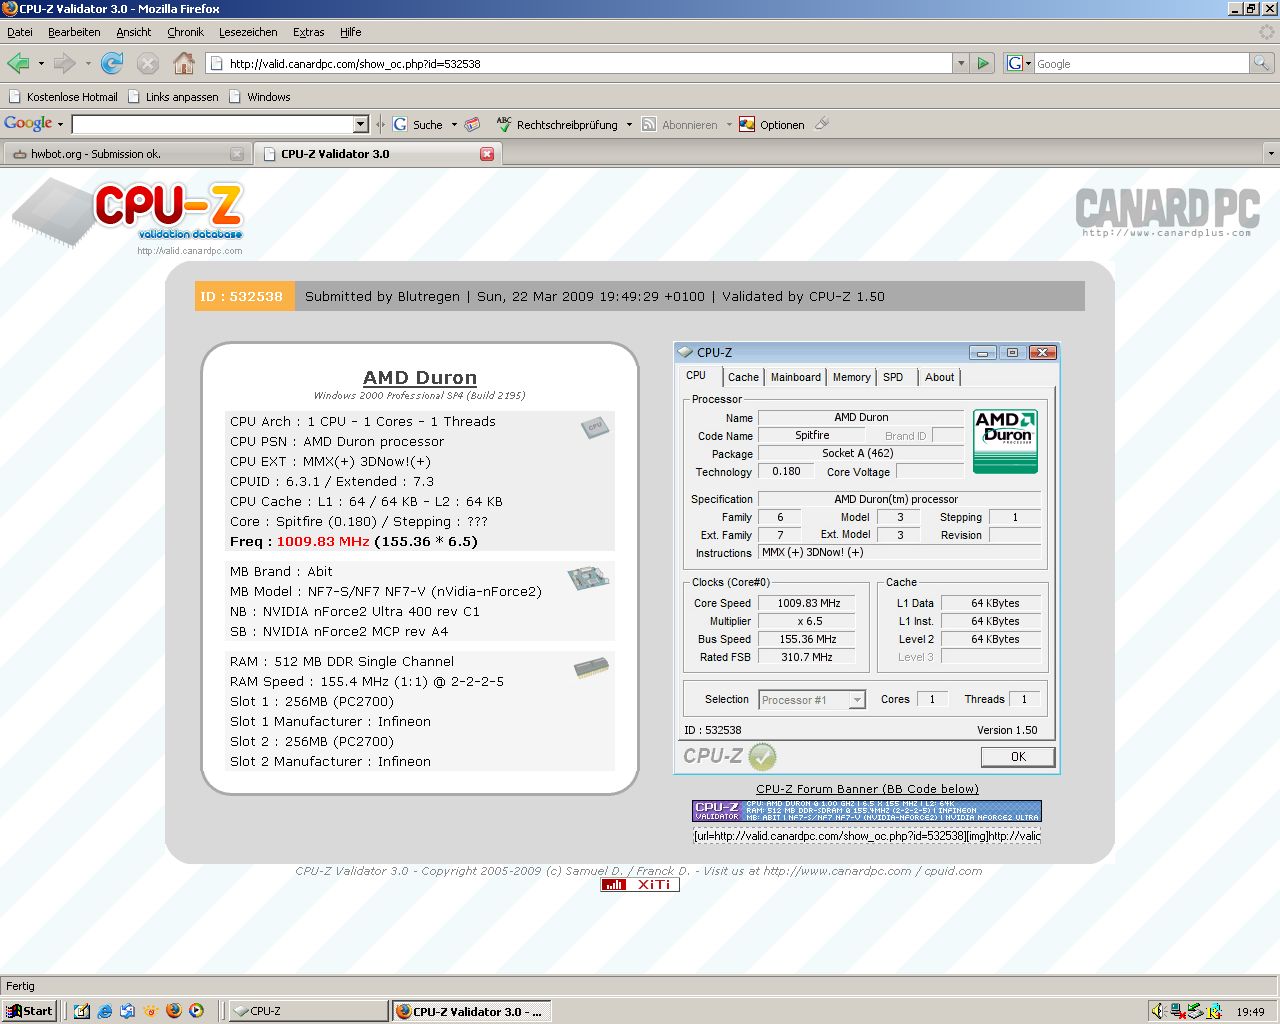The width and height of the screenshot is (1280, 1024).
Task: Open the Ansicht menu
Action: [134, 32]
